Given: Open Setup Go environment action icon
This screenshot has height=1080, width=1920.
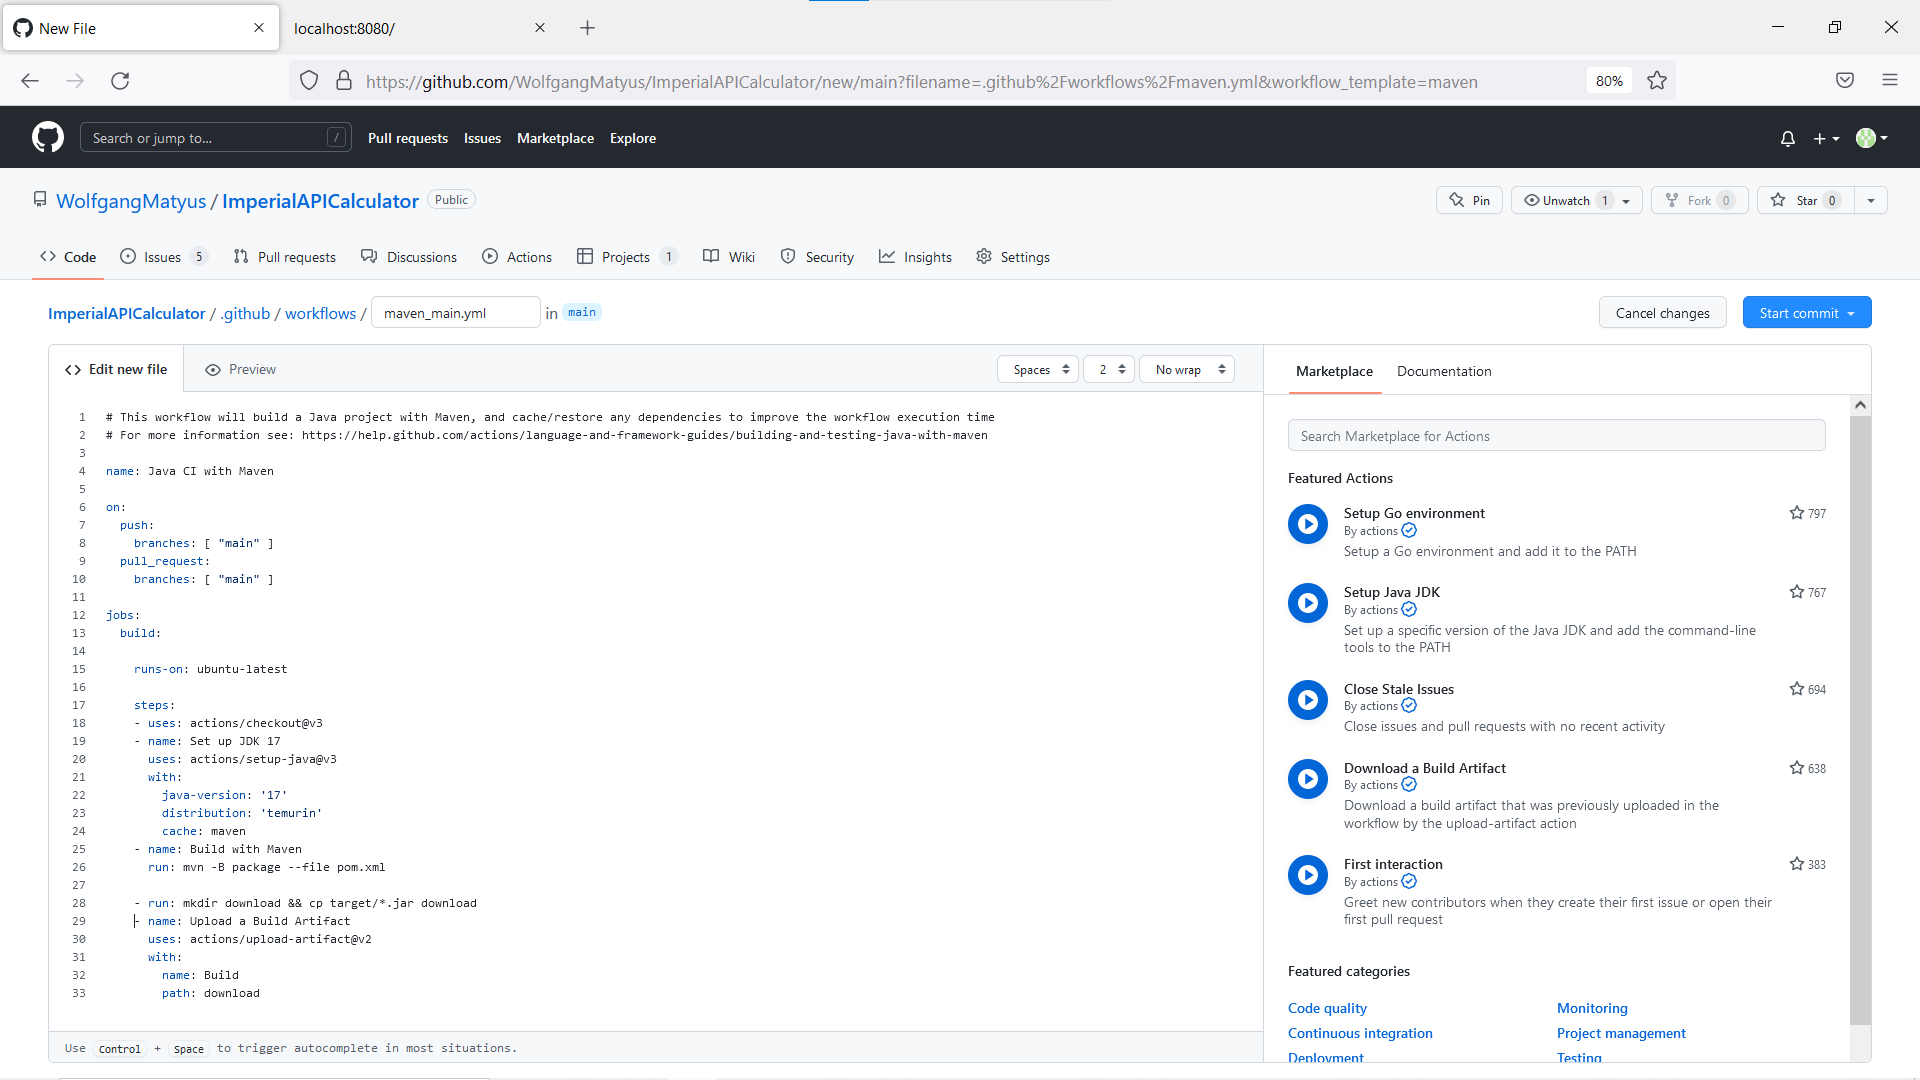Looking at the screenshot, I should 1307,523.
